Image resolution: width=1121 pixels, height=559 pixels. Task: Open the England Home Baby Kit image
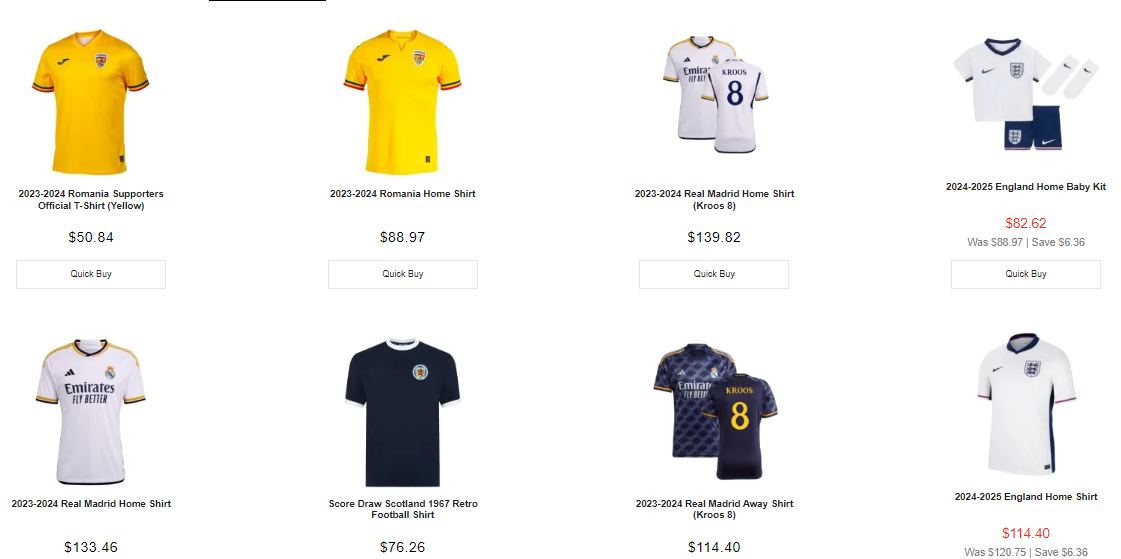1025,93
